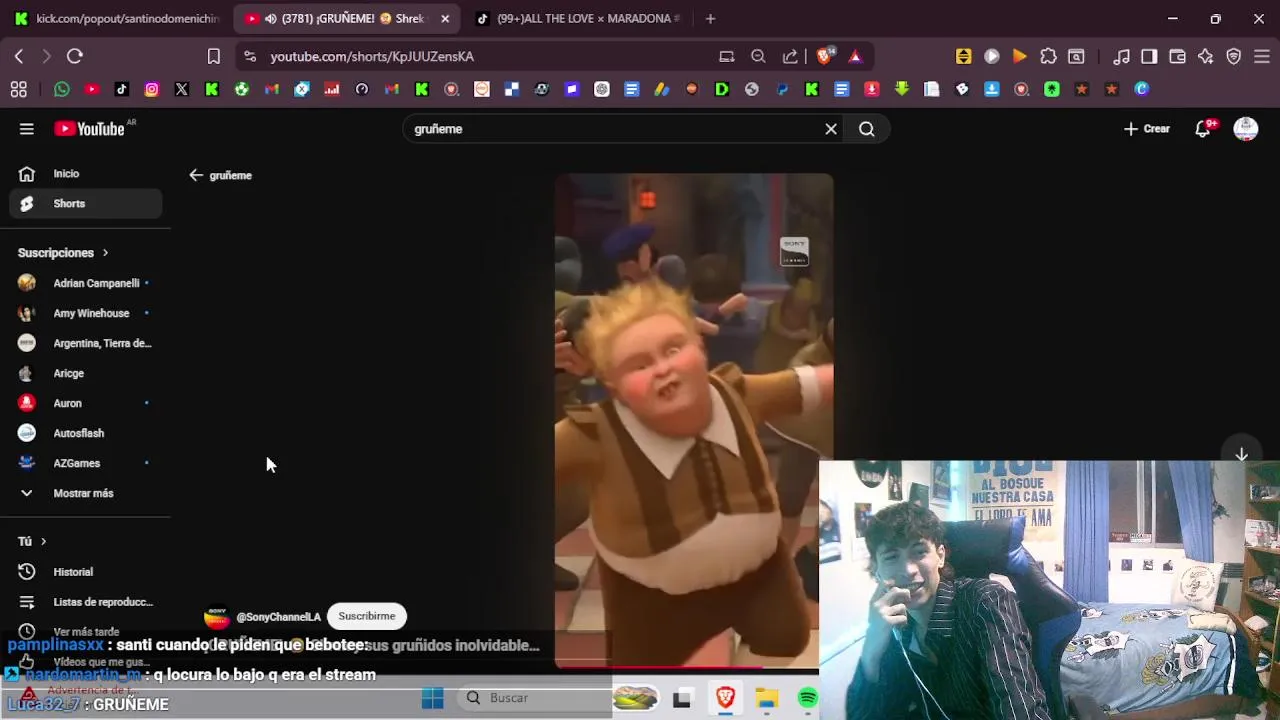Skip to next Short with the down arrow
This screenshot has height=720, width=1280.
[x=1241, y=454]
